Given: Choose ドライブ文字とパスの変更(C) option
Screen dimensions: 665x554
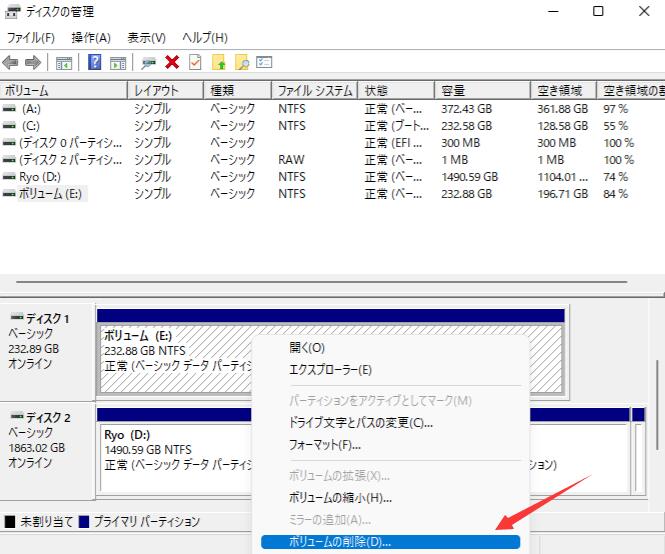Looking at the screenshot, I should (x=361, y=422).
